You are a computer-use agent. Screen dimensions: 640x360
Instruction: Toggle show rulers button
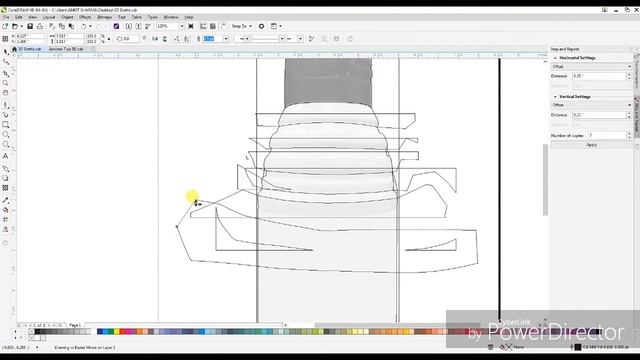[x=203, y=26]
